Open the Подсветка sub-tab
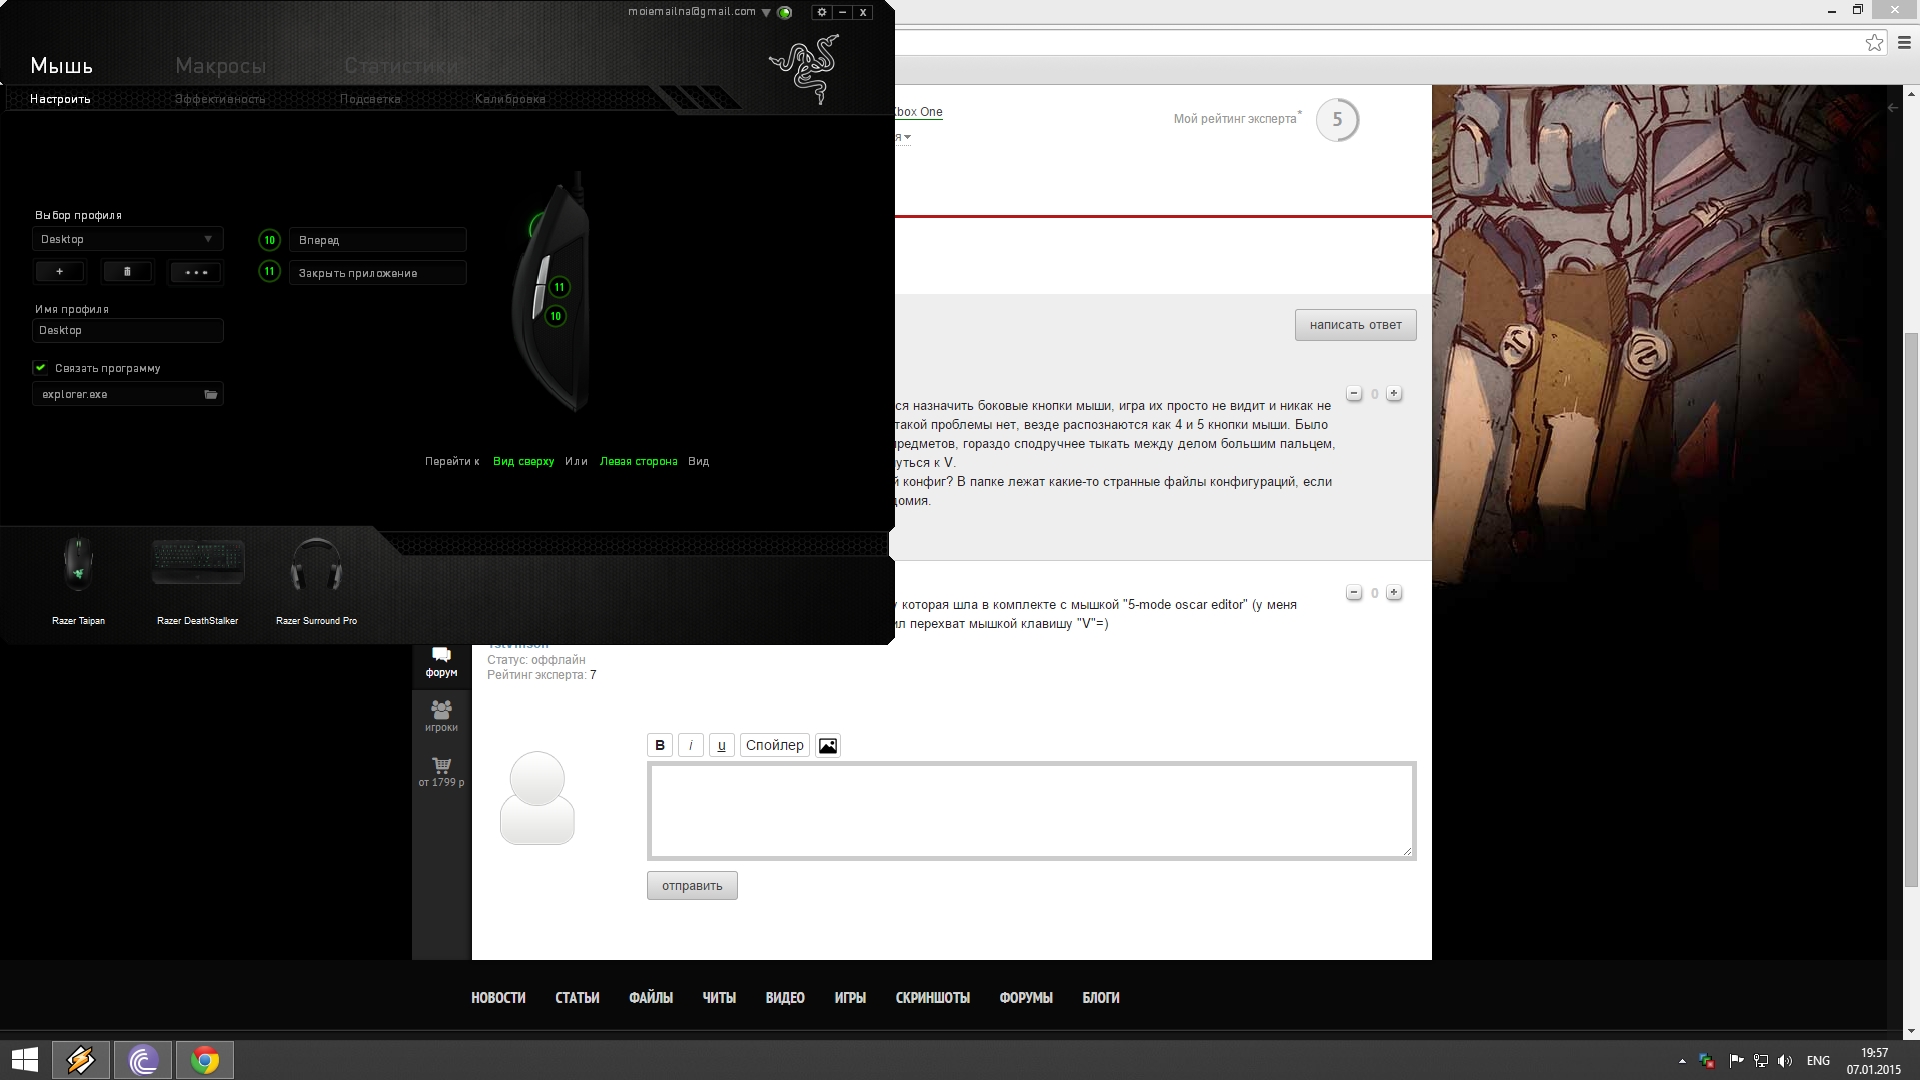The image size is (1920, 1080). click(370, 99)
